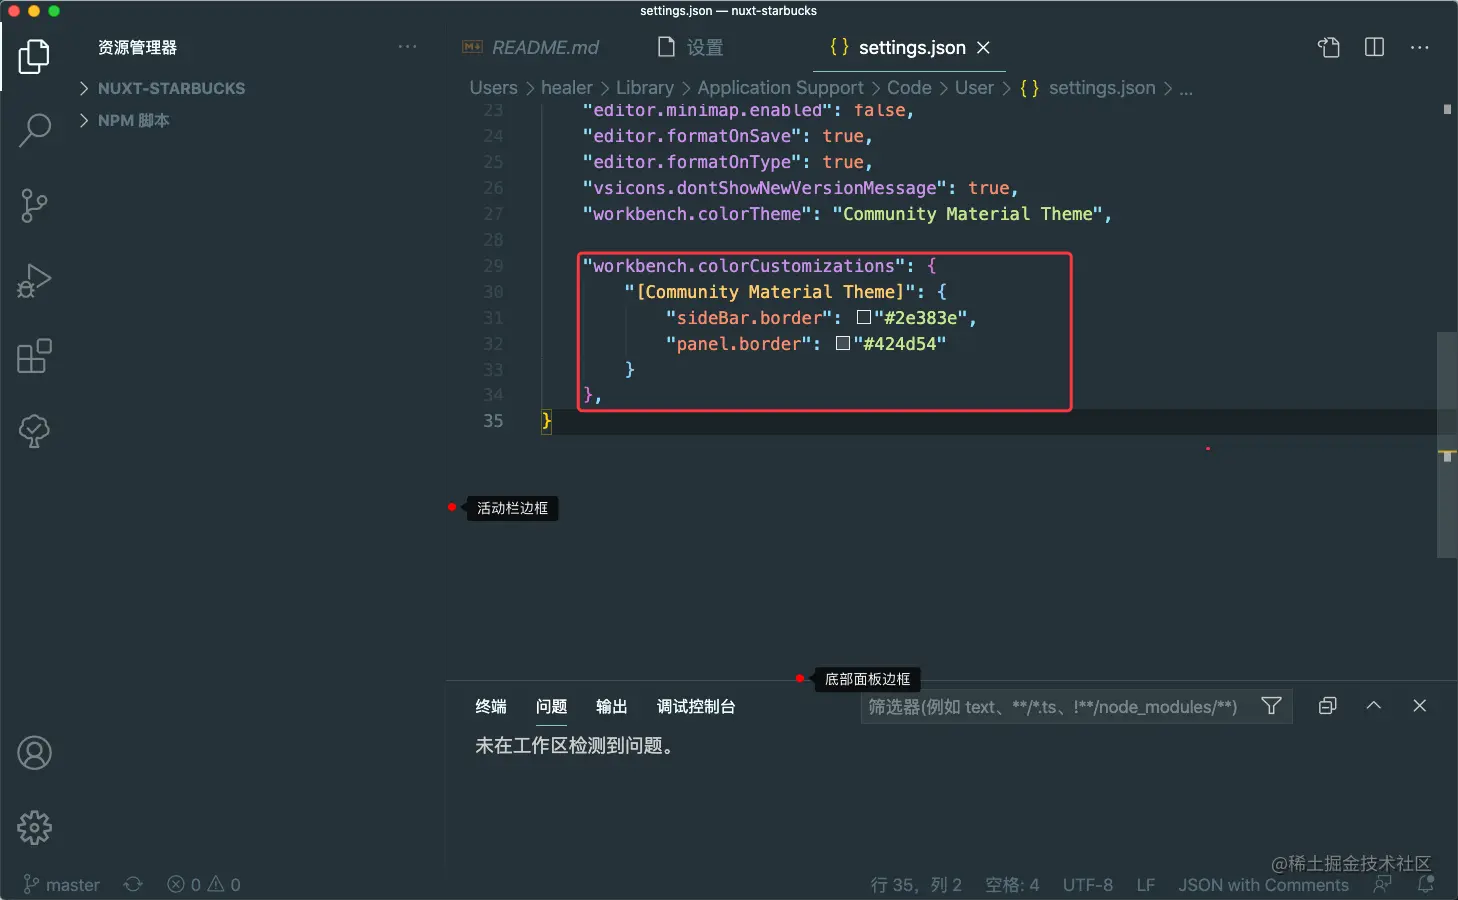Change end of line via LF

click(1146, 885)
